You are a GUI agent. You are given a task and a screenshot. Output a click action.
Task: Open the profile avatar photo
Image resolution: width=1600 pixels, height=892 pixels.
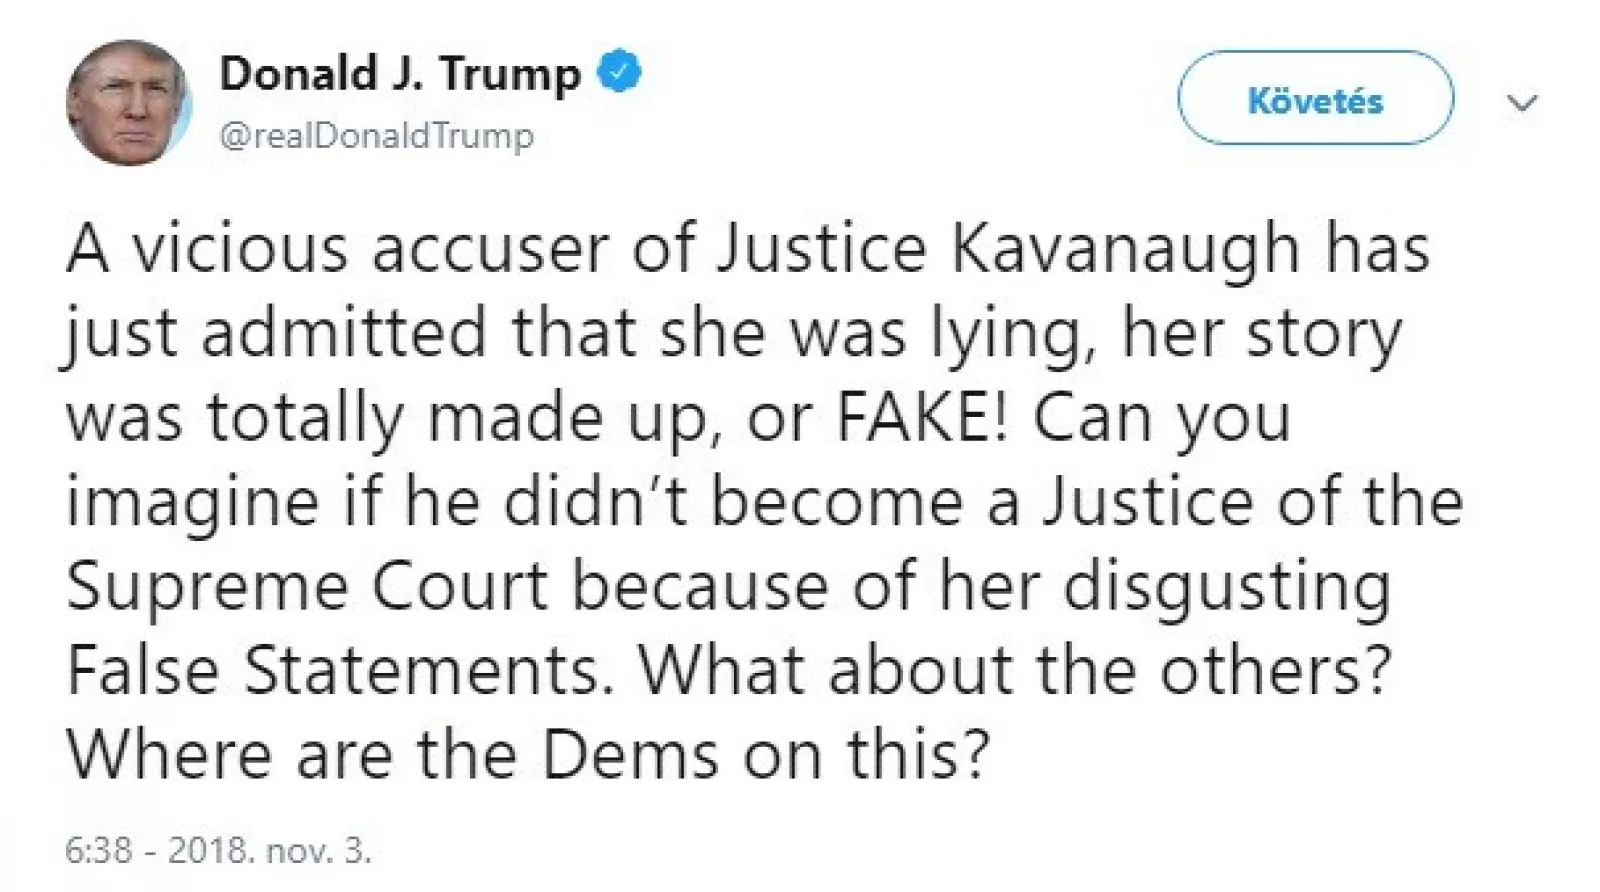(x=127, y=102)
